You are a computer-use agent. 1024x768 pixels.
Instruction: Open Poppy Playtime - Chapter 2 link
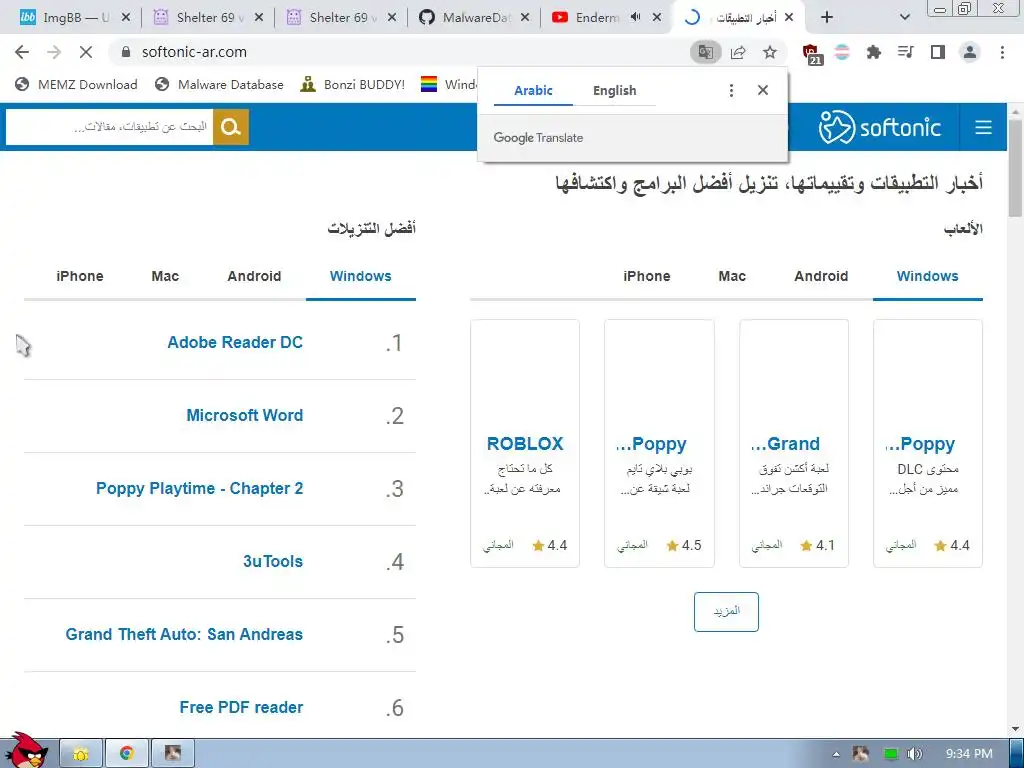pyautogui.click(x=200, y=488)
